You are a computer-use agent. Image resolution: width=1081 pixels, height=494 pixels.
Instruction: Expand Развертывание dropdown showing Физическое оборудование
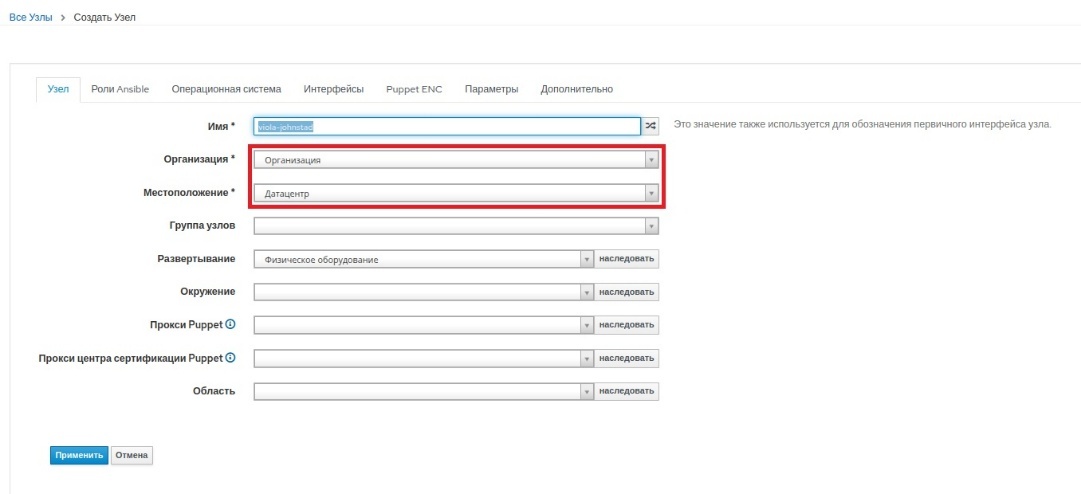(x=424, y=259)
